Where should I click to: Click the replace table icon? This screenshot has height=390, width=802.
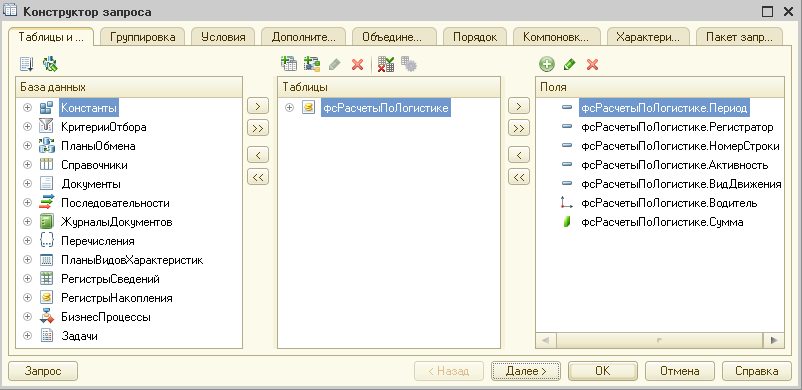tap(386, 64)
